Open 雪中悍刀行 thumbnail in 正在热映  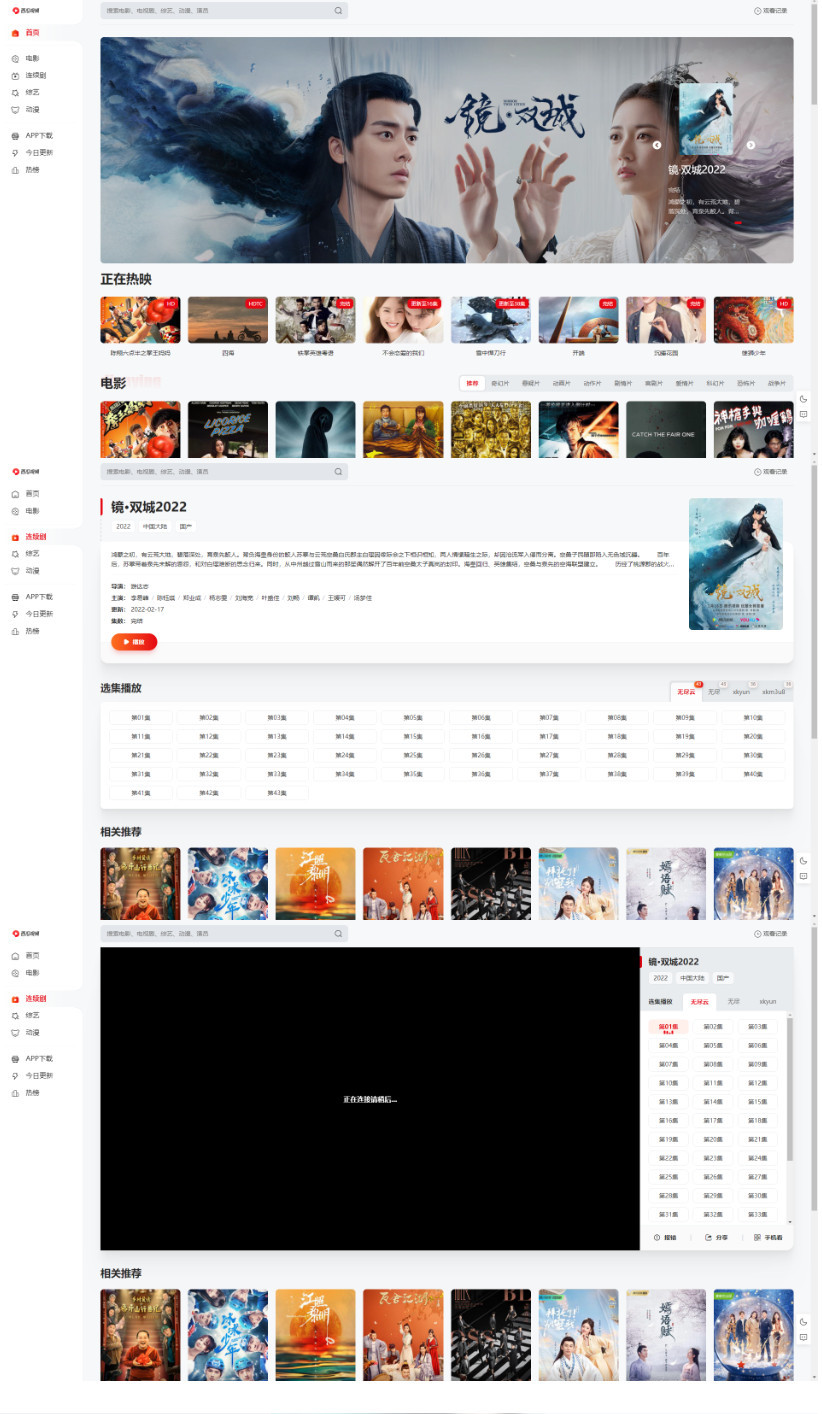click(490, 320)
